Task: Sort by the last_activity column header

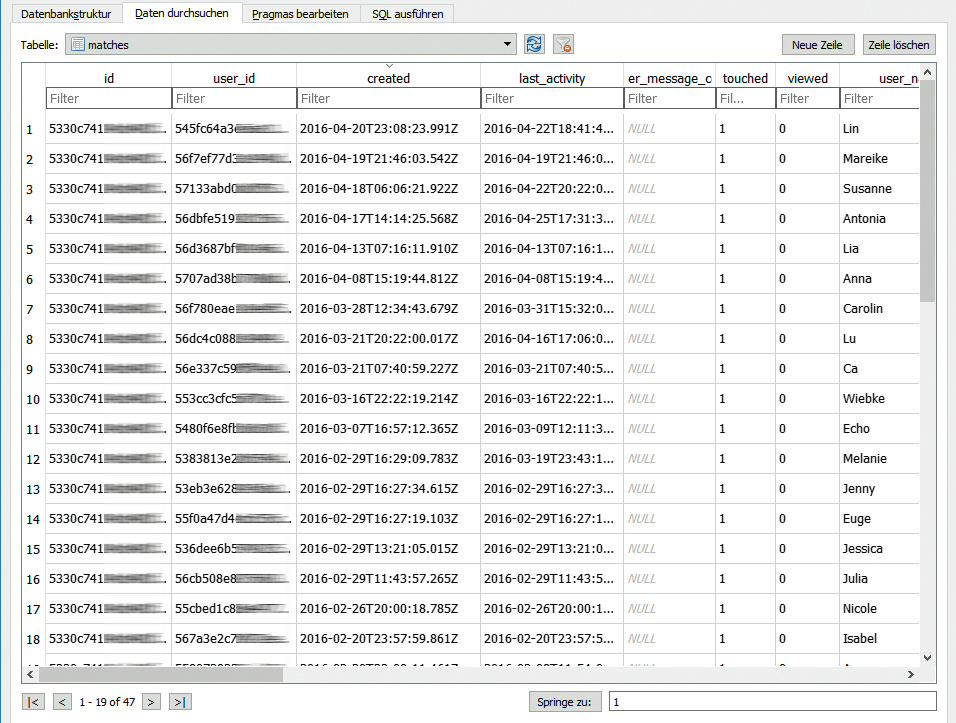Action: (552, 77)
